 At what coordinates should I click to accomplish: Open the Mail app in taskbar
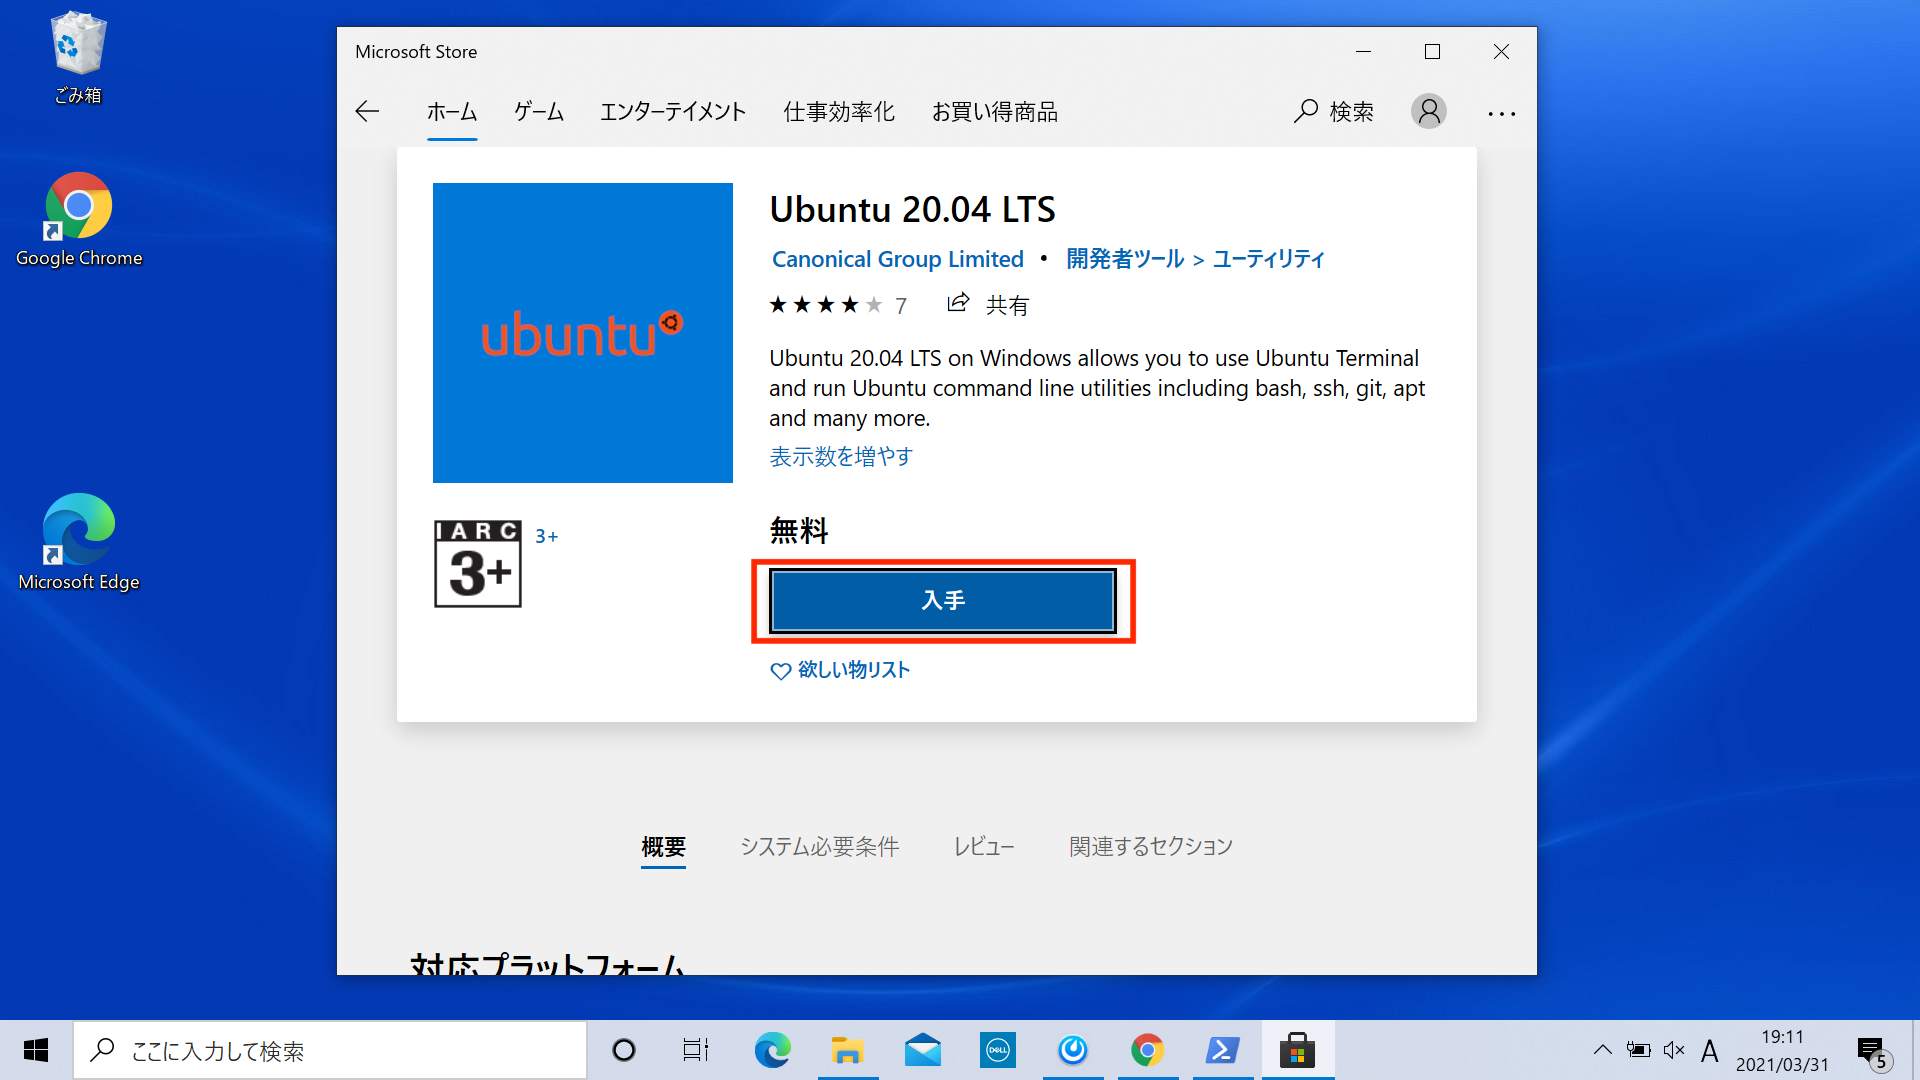[x=923, y=1050]
